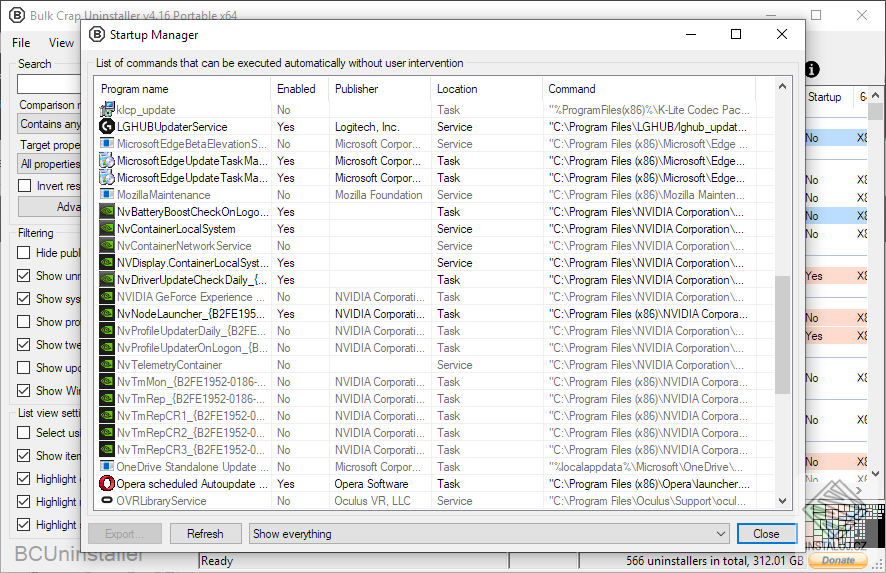Click the Search input field
Screen dimensions: 886x573
point(50,84)
